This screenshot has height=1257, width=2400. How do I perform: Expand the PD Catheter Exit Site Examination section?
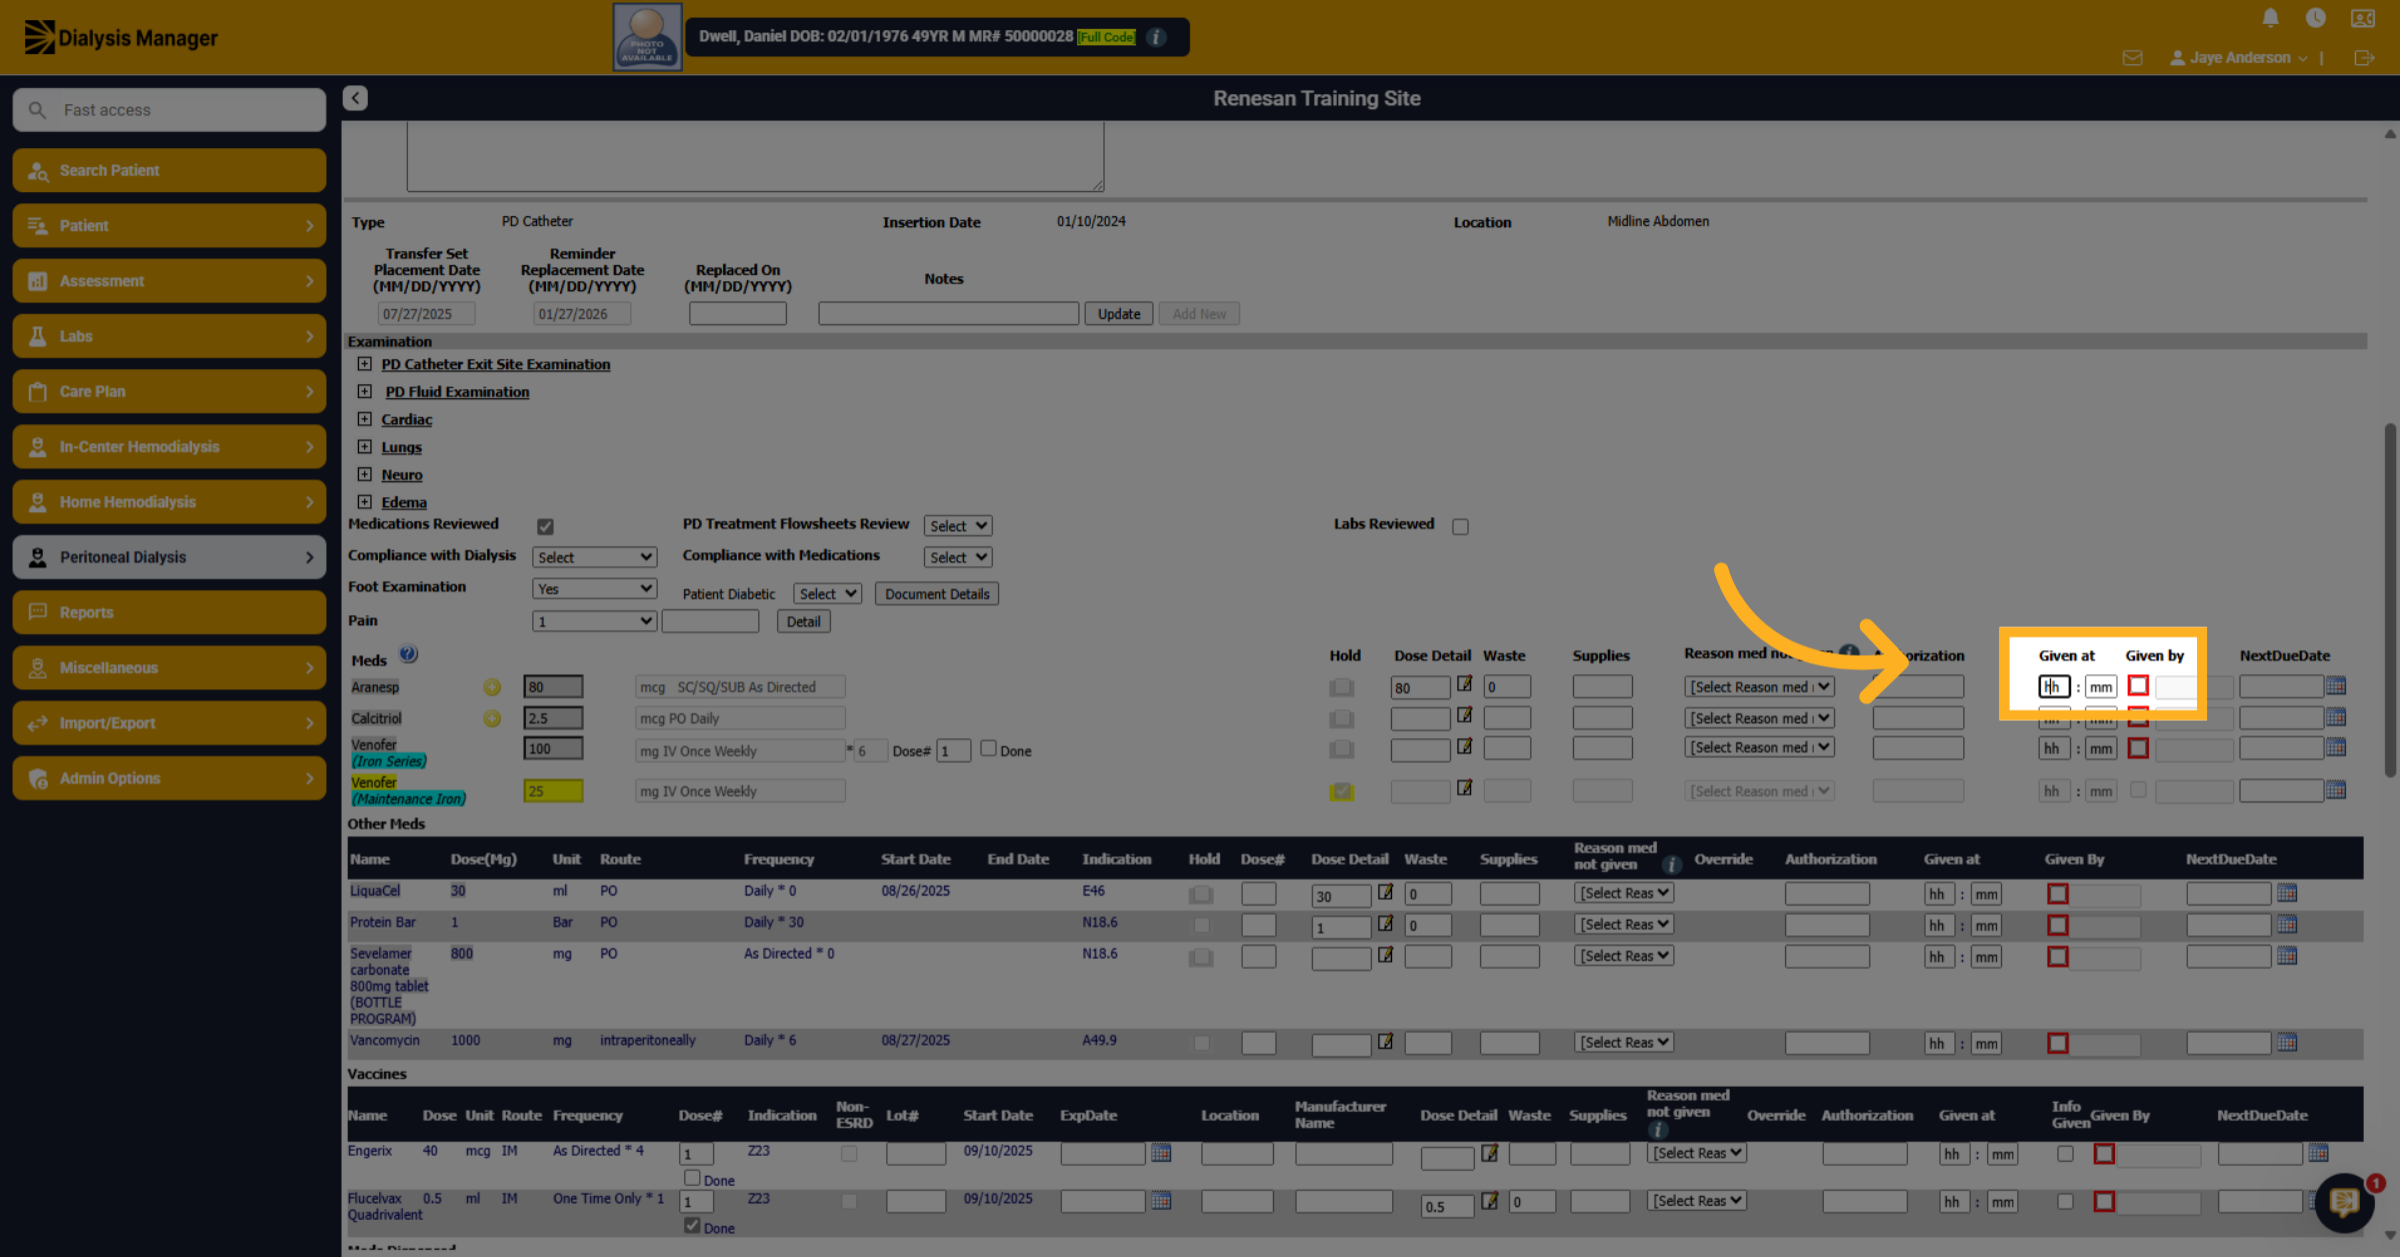pos(365,364)
